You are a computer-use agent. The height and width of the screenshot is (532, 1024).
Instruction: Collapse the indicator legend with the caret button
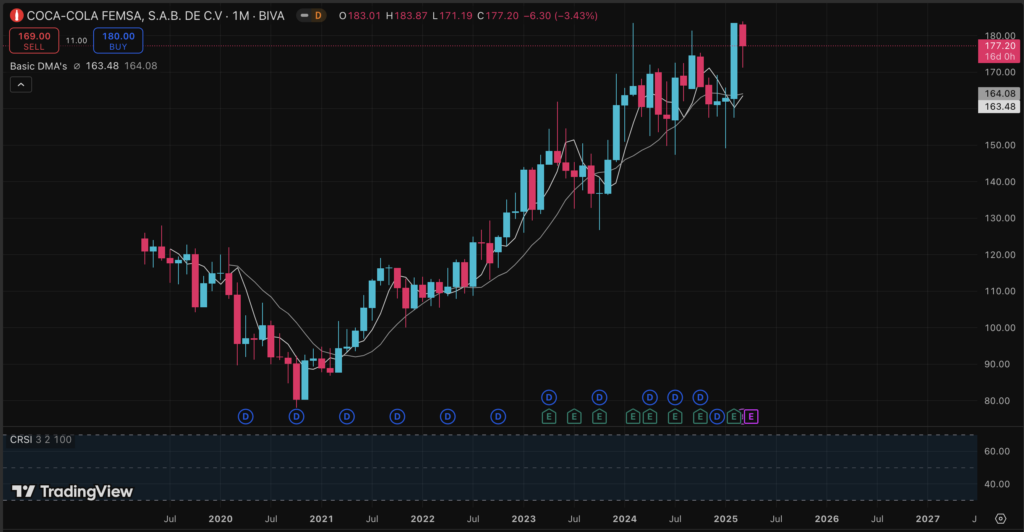click(x=21, y=85)
